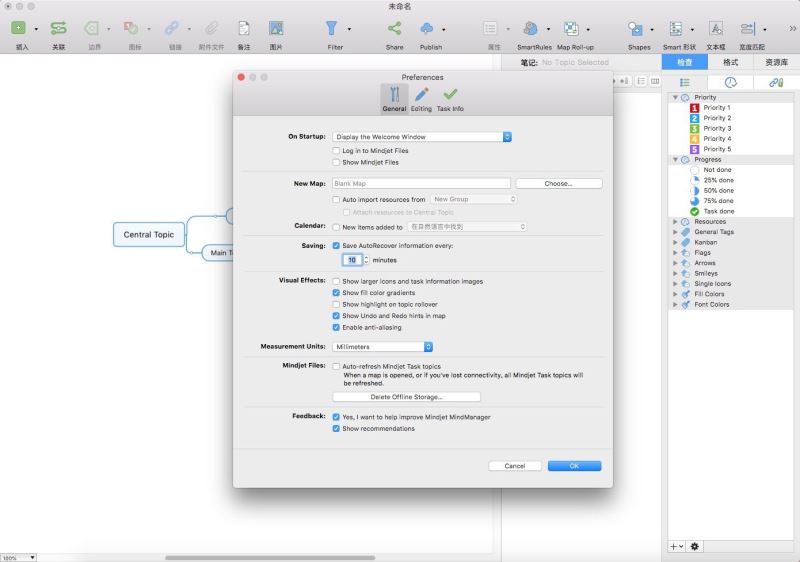Switch to Task Info preferences tab

point(450,99)
